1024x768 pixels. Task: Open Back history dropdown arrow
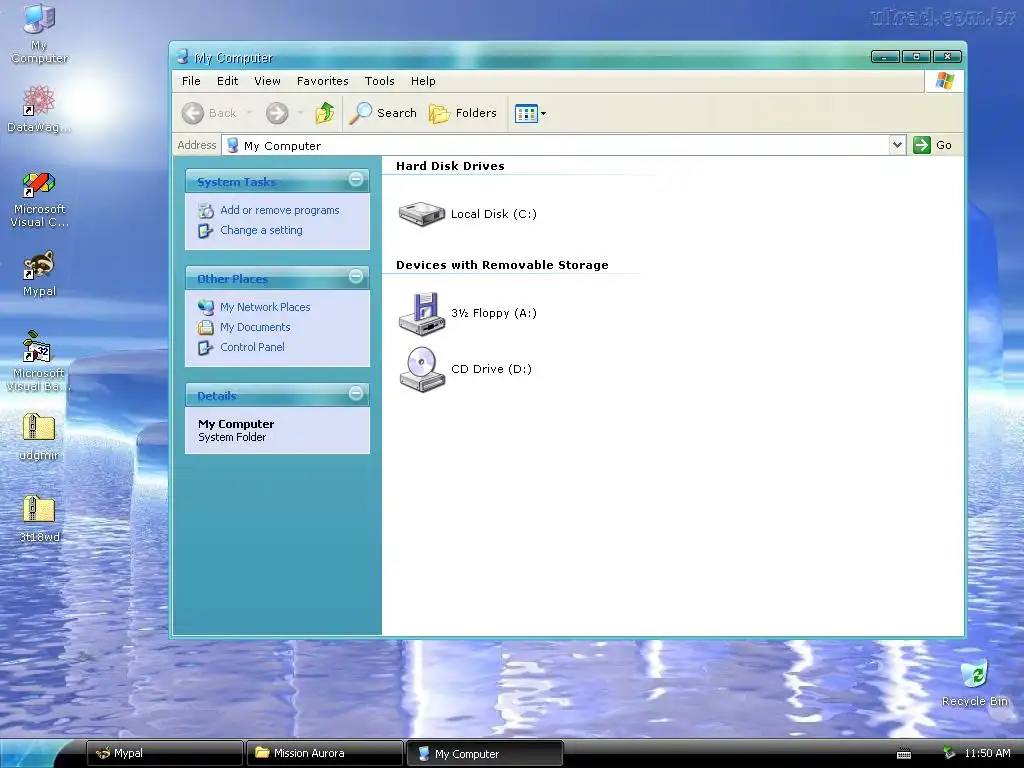click(x=249, y=113)
